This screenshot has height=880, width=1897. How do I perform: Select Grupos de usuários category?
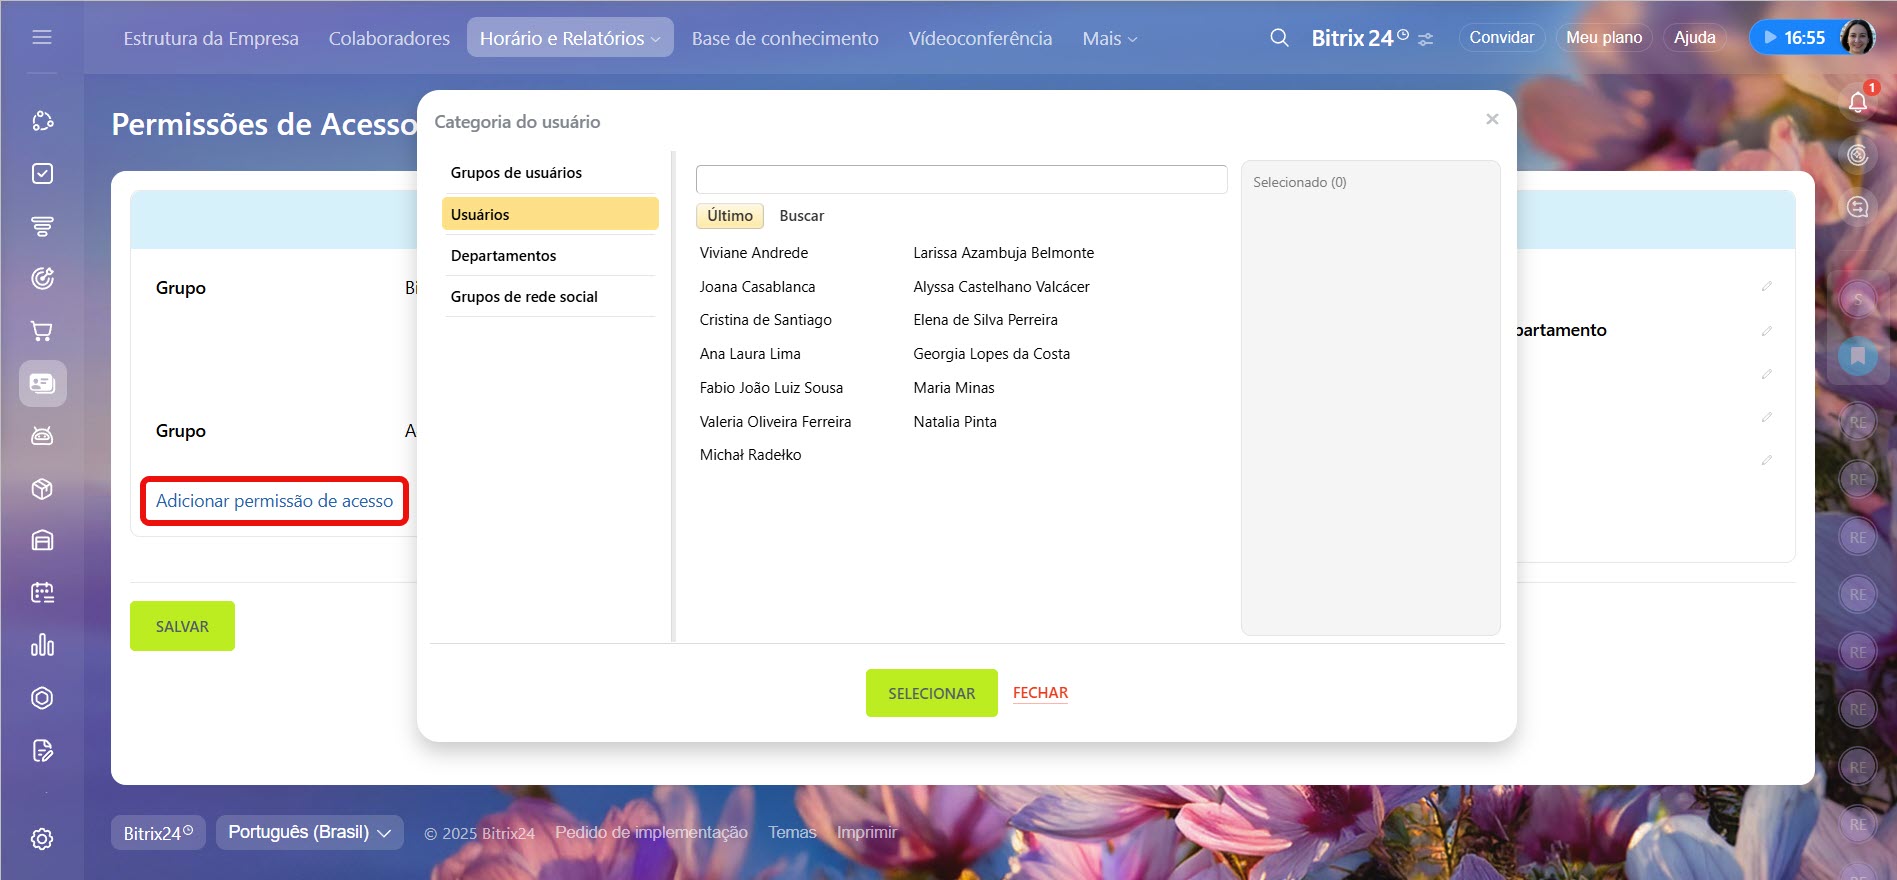pyautogui.click(x=516, y=173)
